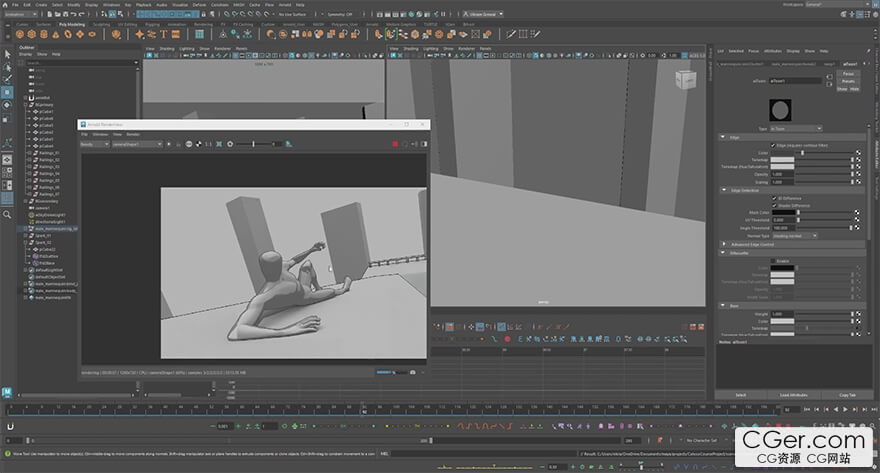Click the Type text tool shelf icon
This screenshot has height=473, width=880.
[163, 34]
